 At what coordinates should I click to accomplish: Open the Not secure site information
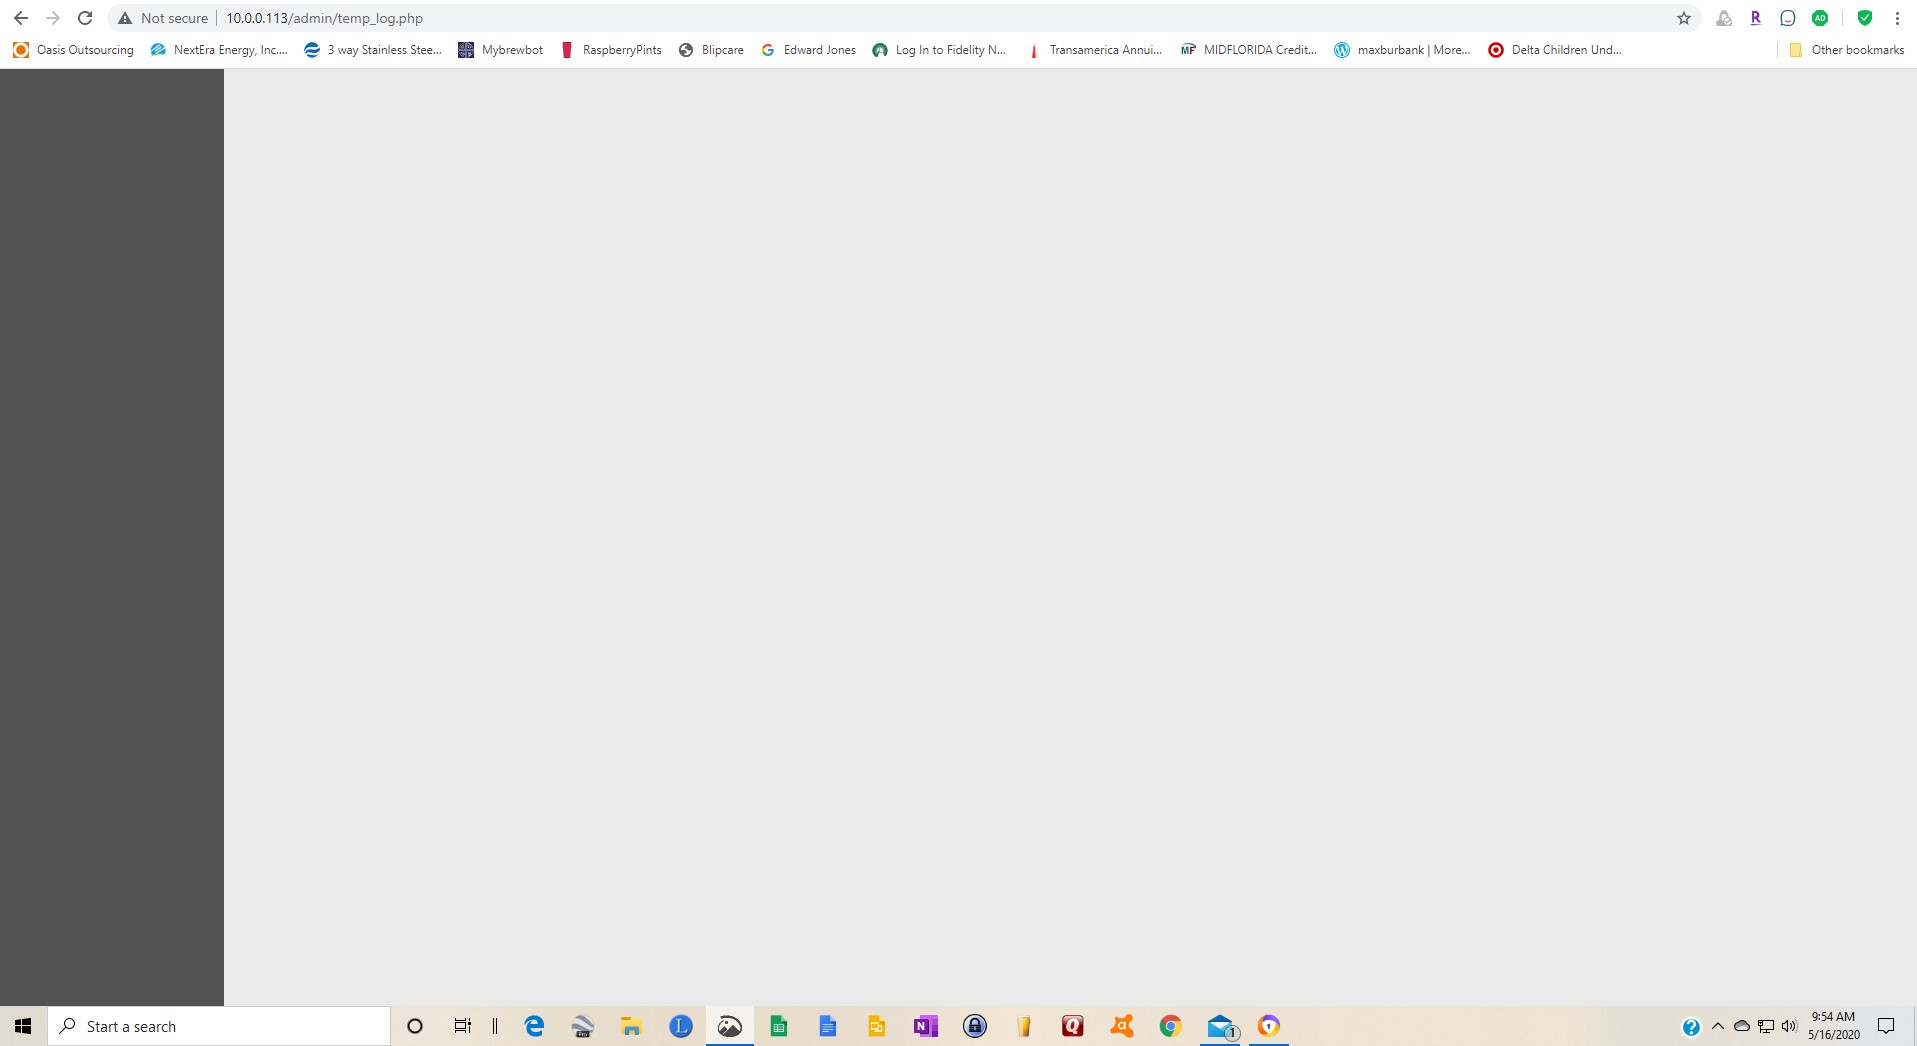point(163,18)
